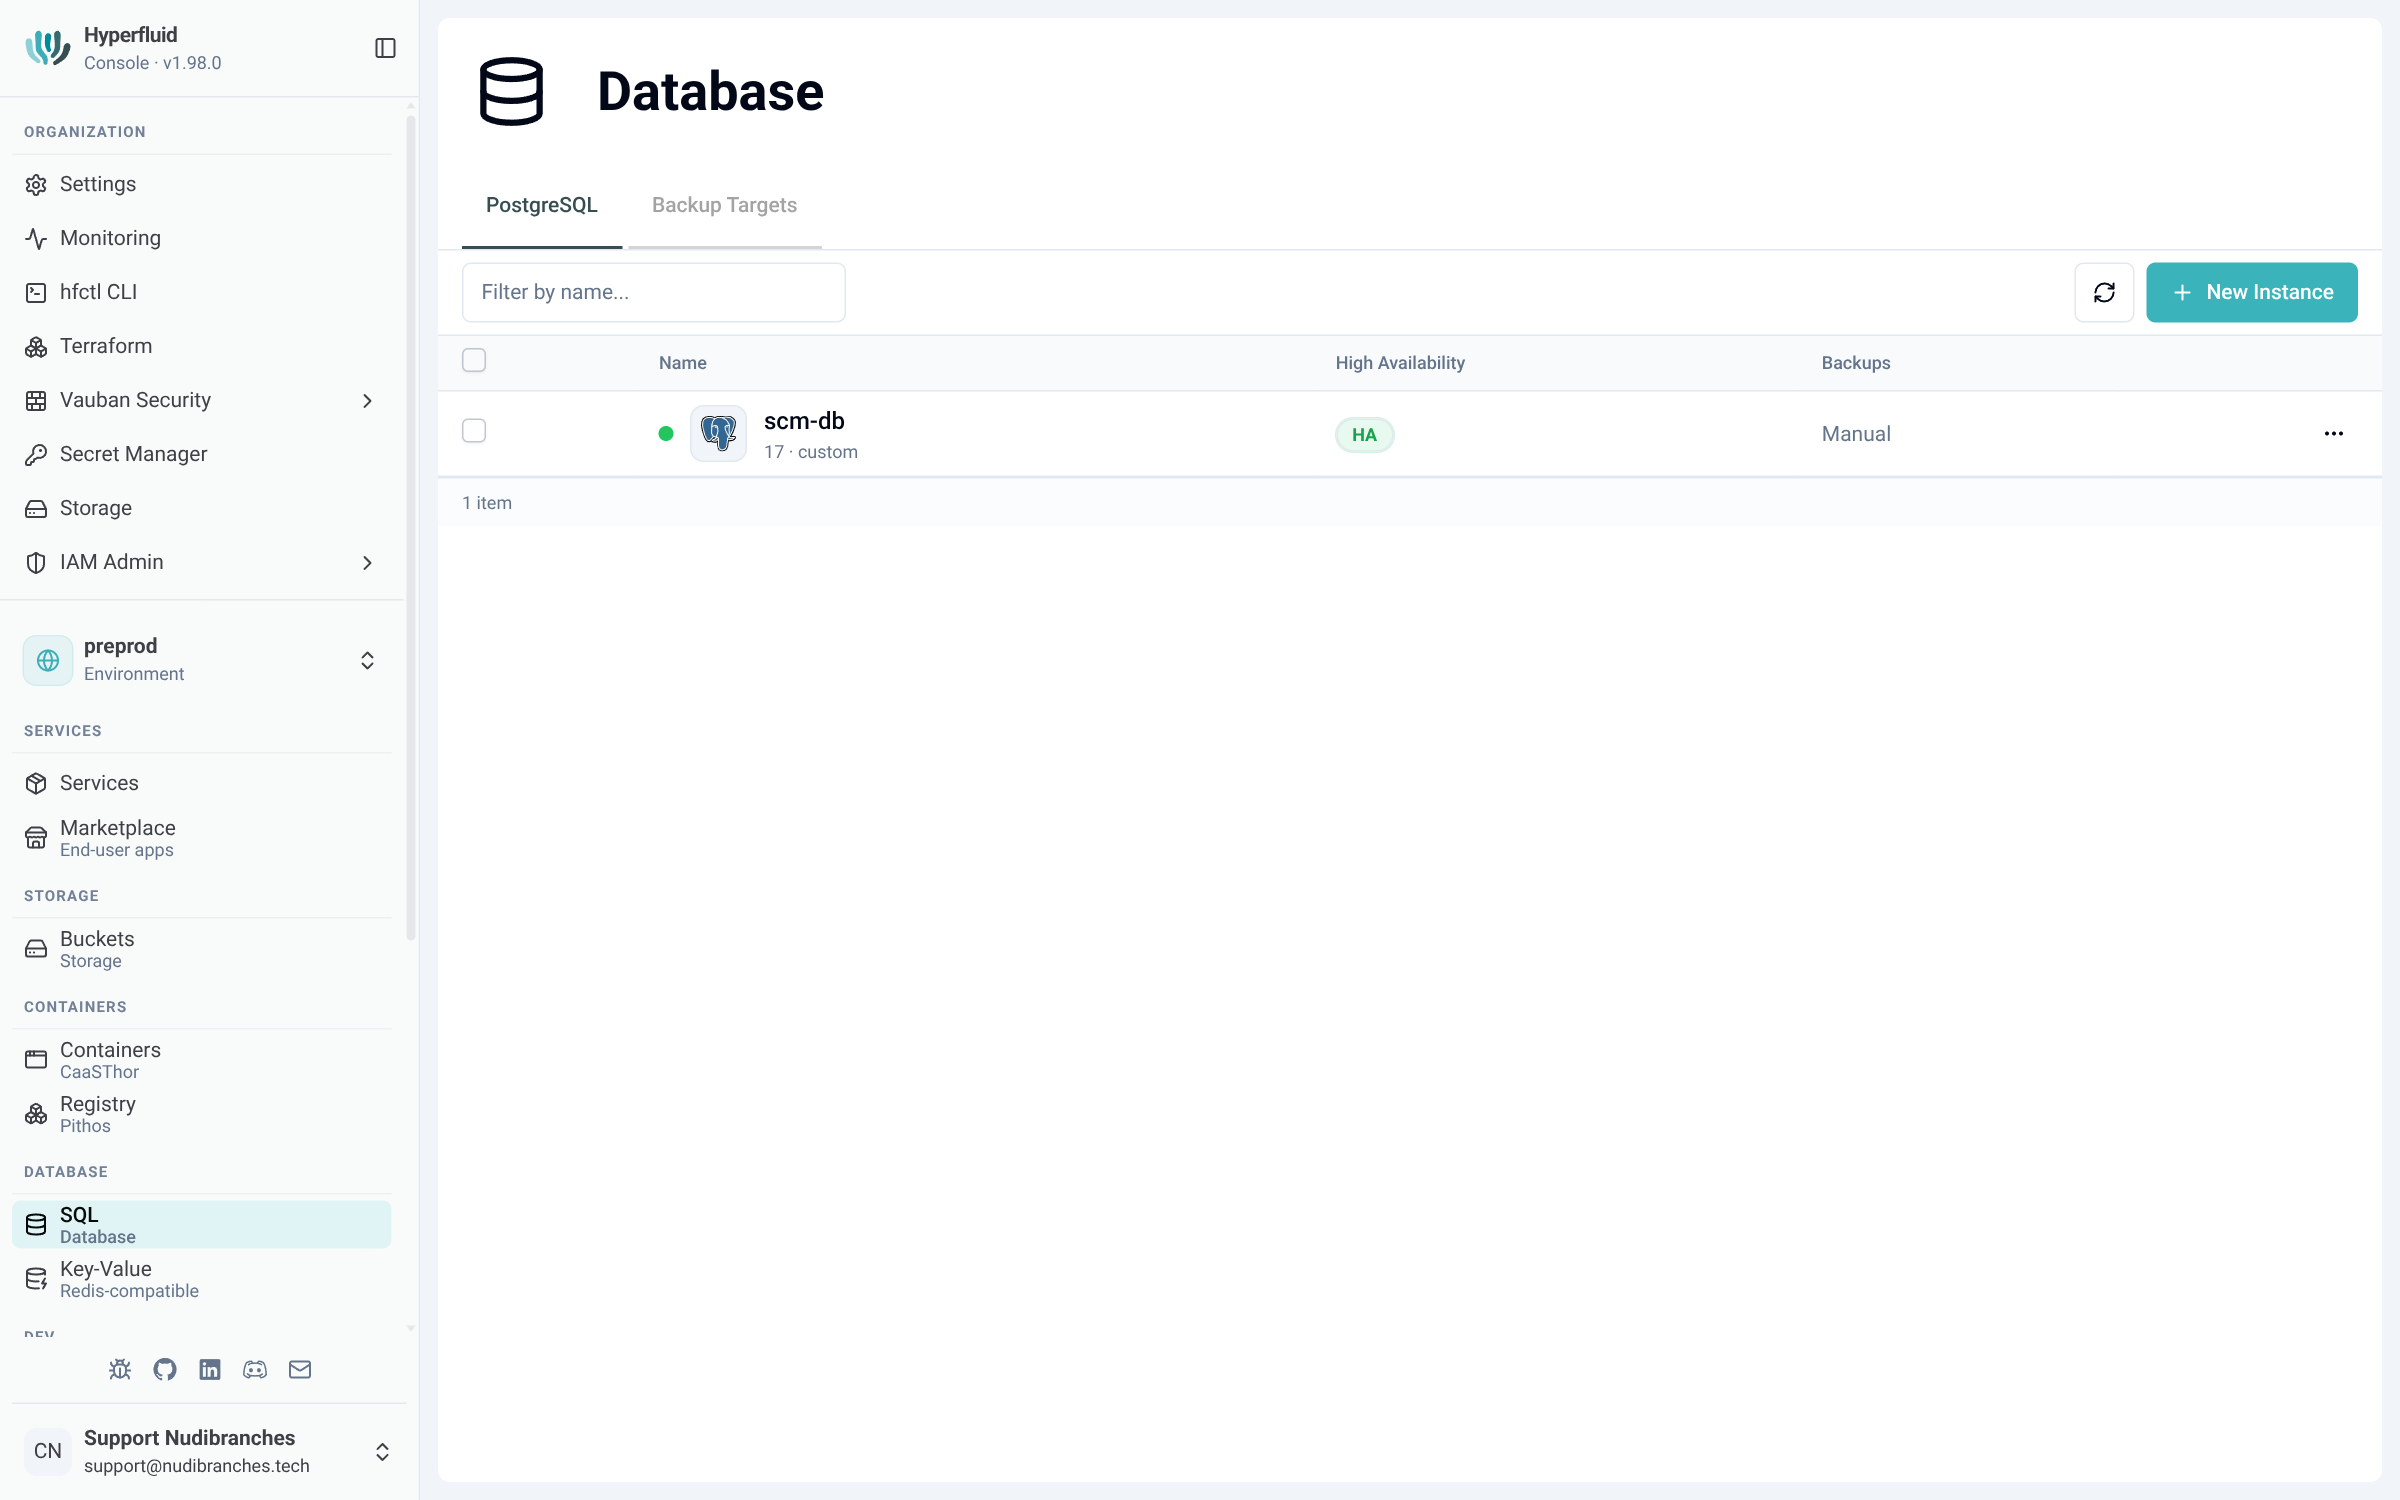Screen dimensions: 2400x1500
Task: Click preprod environment globe icon
Action: coord(48,660)
